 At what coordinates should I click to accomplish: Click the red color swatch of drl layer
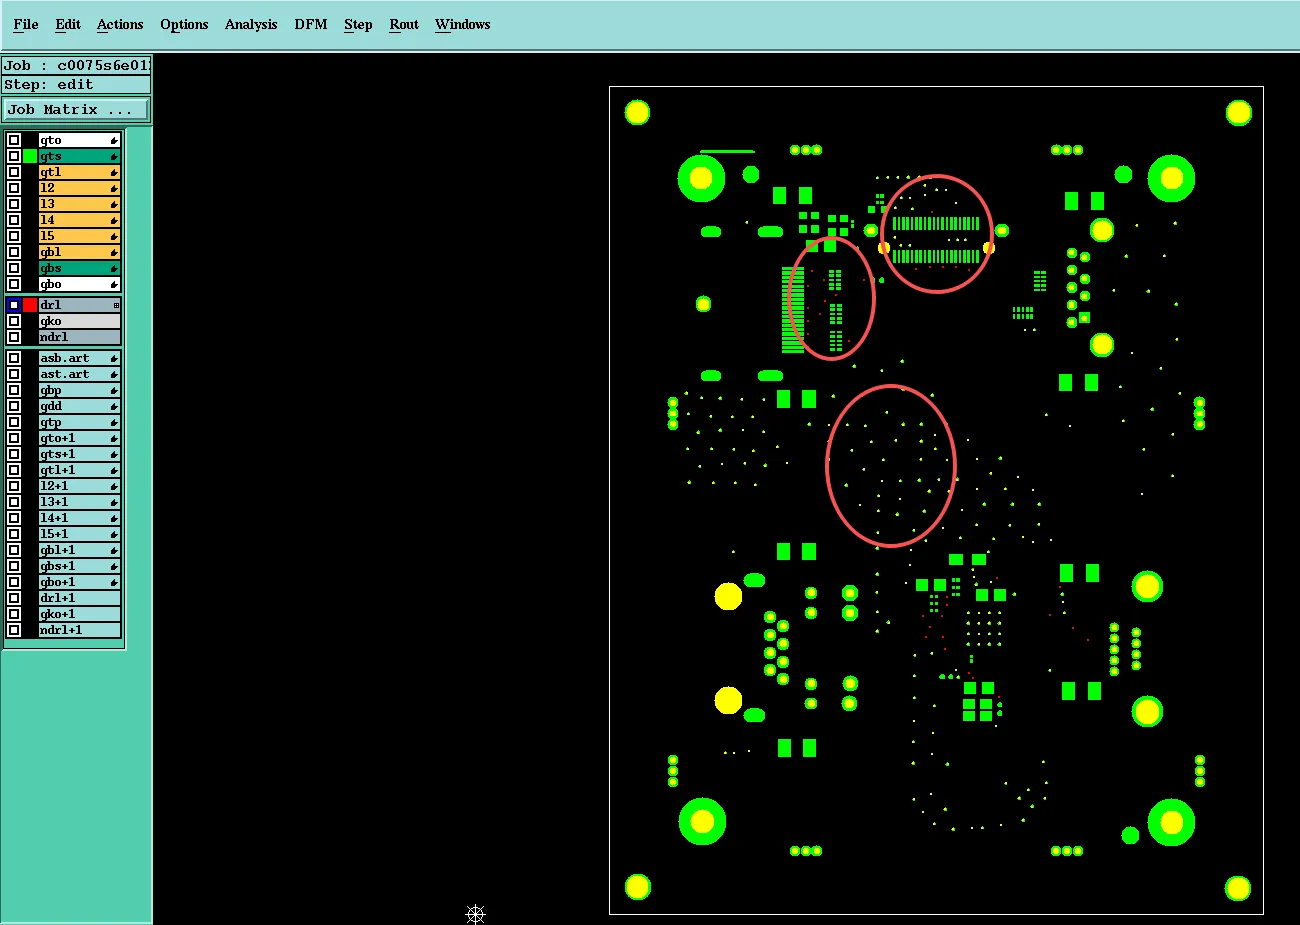pyautogui.click(x=30, y=305)
